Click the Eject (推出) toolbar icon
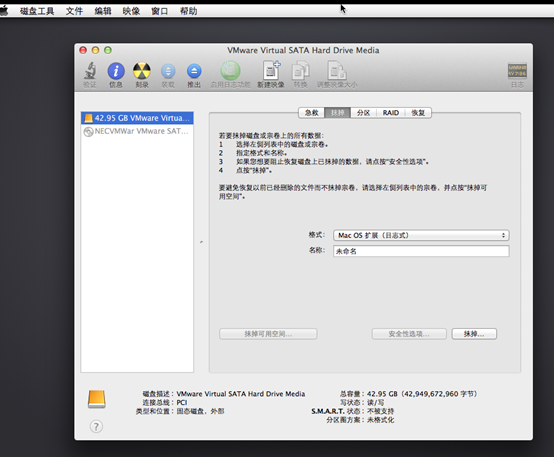The width and height of the screenshot is (554, 457). [x=194, y=71]
